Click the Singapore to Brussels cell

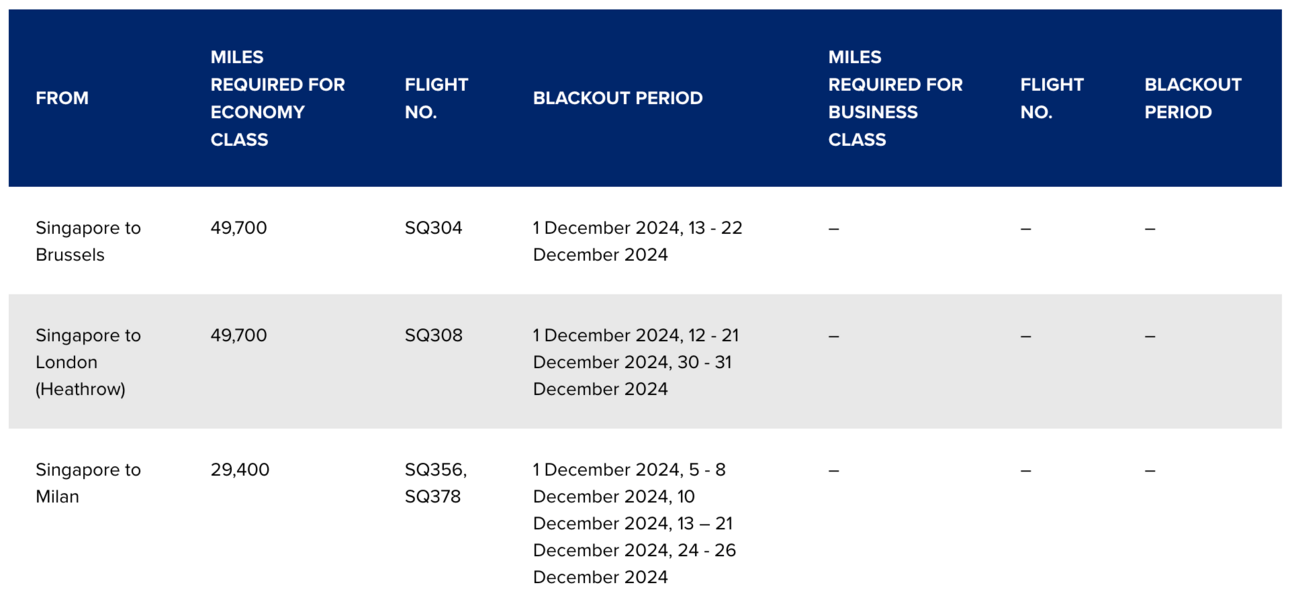(88, 241)
